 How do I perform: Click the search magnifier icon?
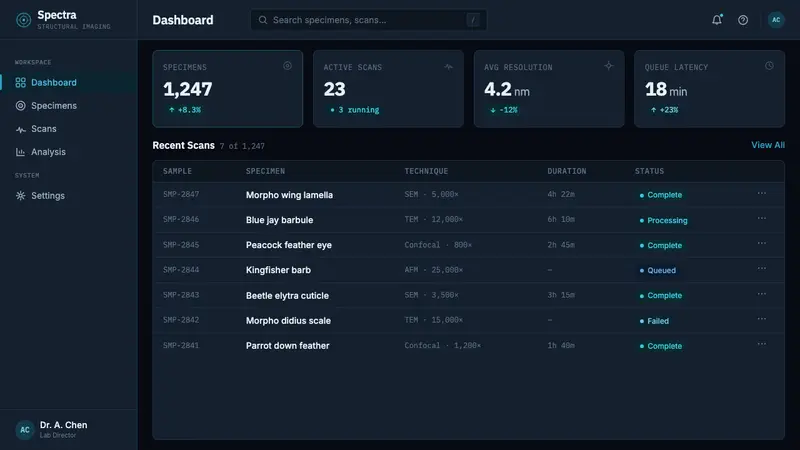(x=263, y=20)
